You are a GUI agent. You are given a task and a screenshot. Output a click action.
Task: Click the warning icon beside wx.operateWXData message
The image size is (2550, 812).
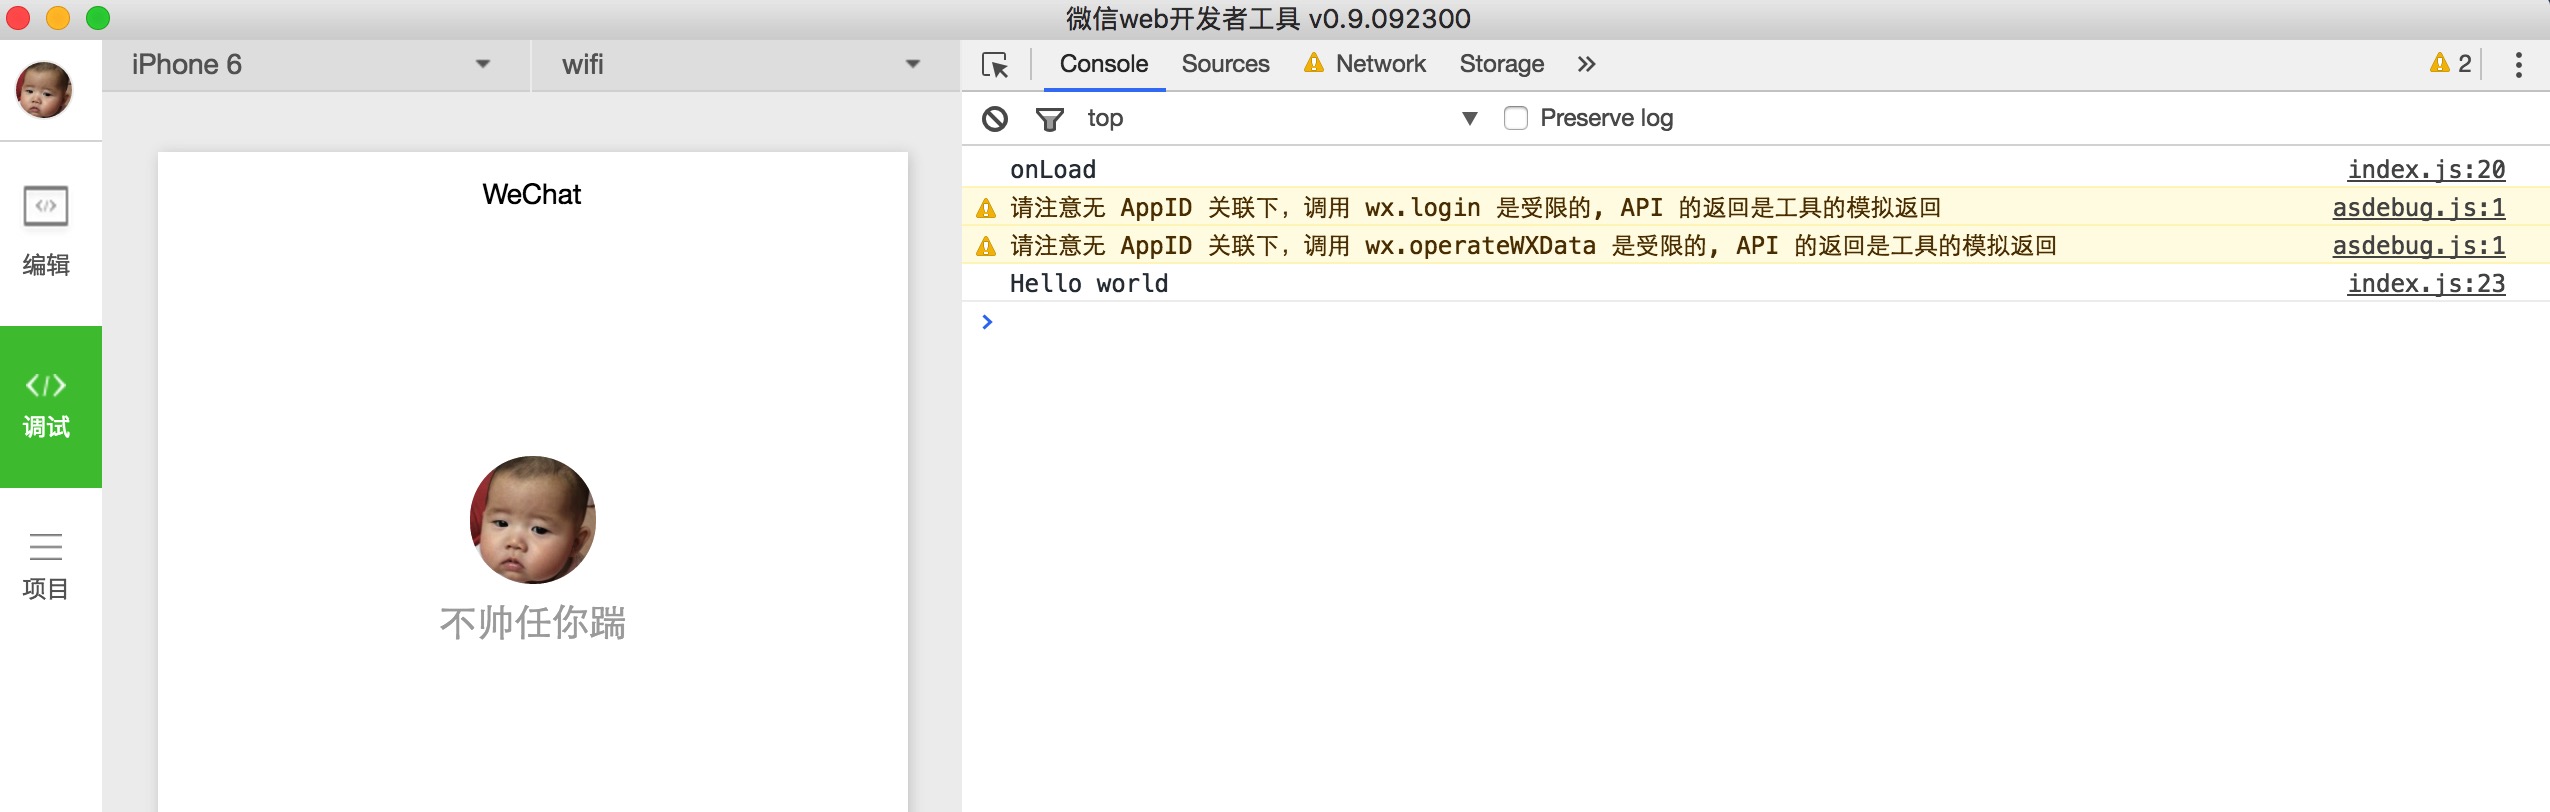(986, 246)
